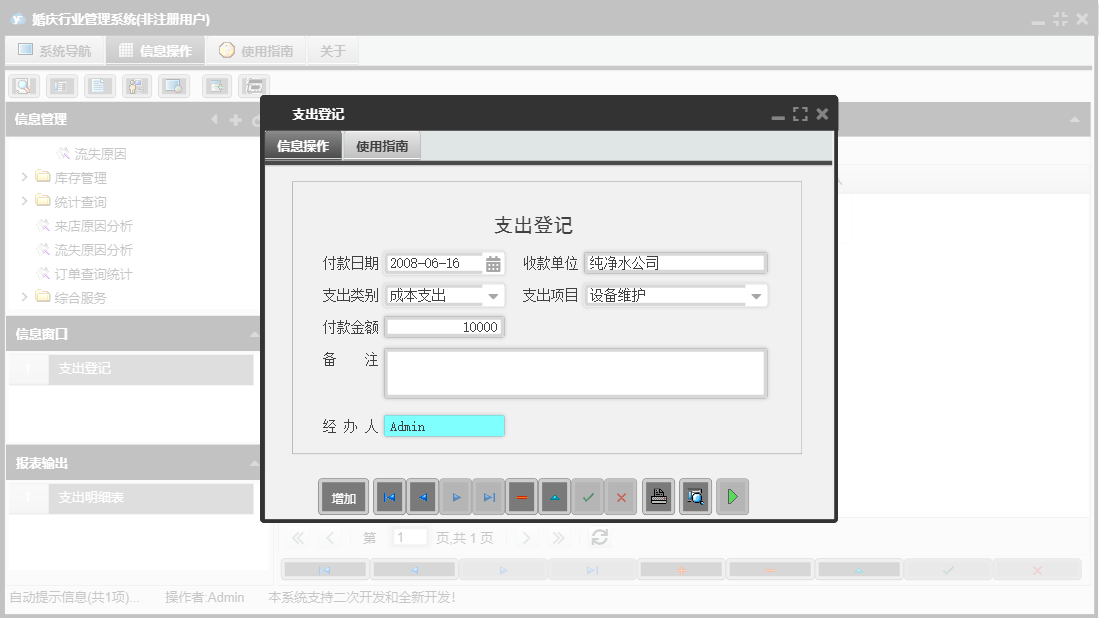This screenshot has height=618, width=1099.
Task: Open the 支出类别 dropdown
Action: coord(494,294)
